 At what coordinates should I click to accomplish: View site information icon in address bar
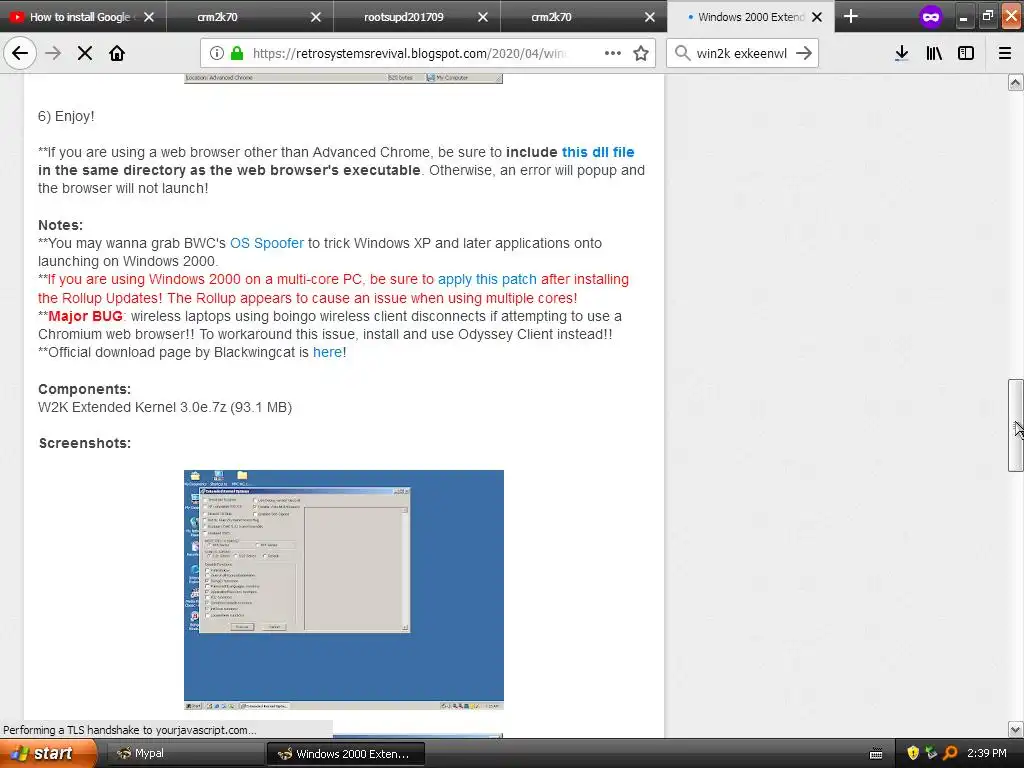pos(217,53)
